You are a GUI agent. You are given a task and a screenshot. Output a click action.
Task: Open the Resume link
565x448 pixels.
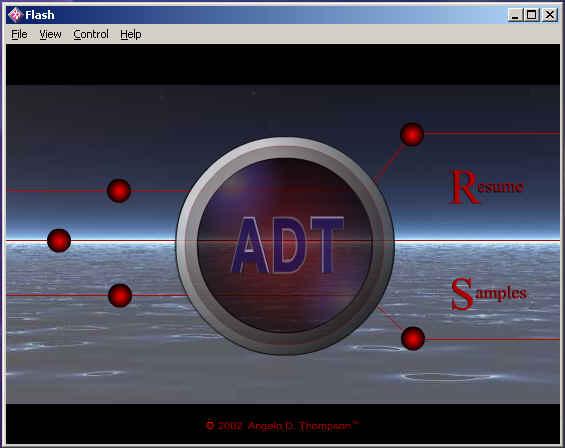486,187
